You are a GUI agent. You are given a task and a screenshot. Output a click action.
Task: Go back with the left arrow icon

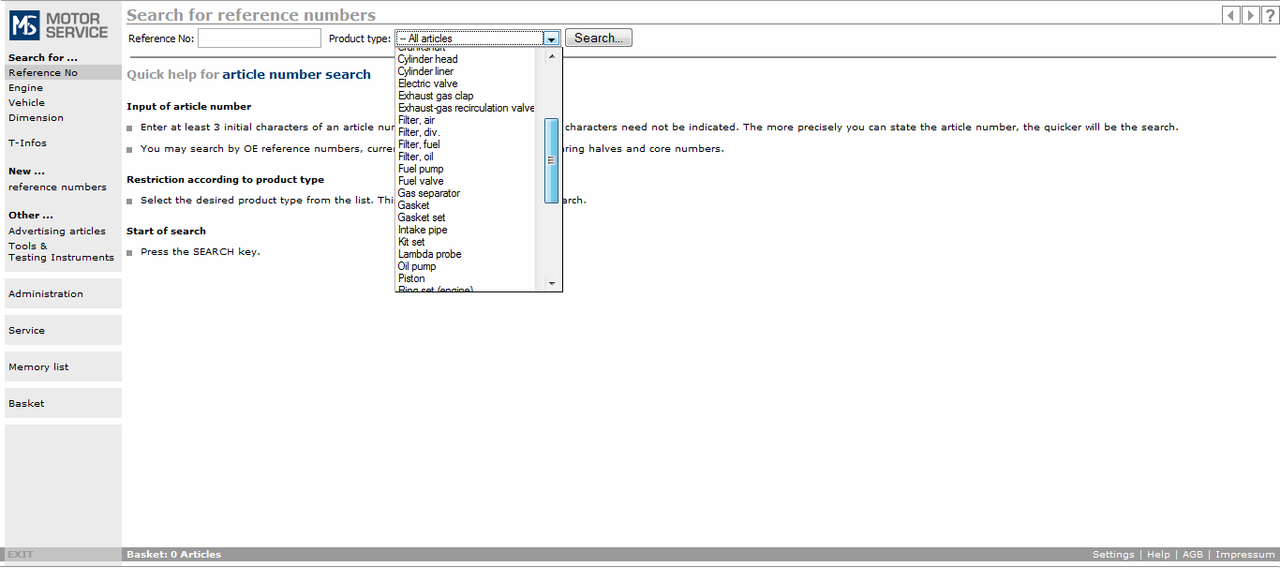[x=1231, y=15]
